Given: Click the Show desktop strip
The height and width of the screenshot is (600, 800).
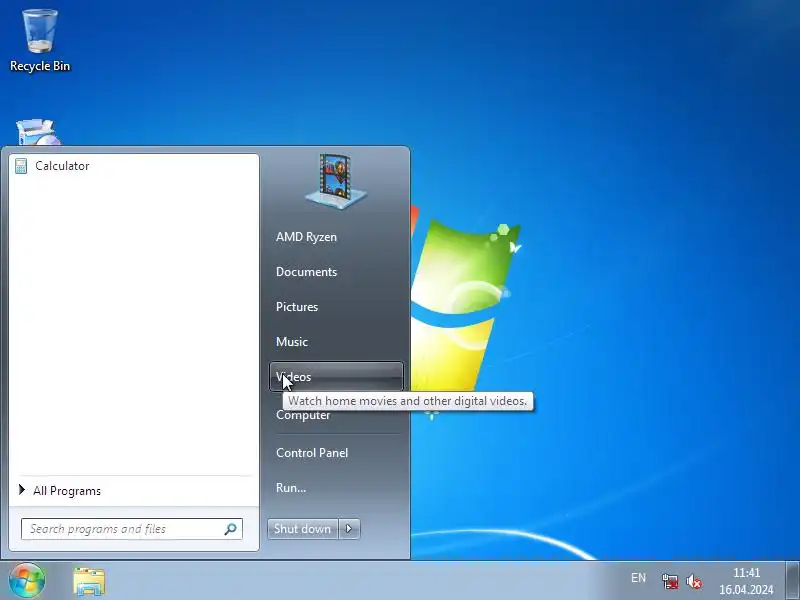Looking at the screenshot, I should (792, 581).
